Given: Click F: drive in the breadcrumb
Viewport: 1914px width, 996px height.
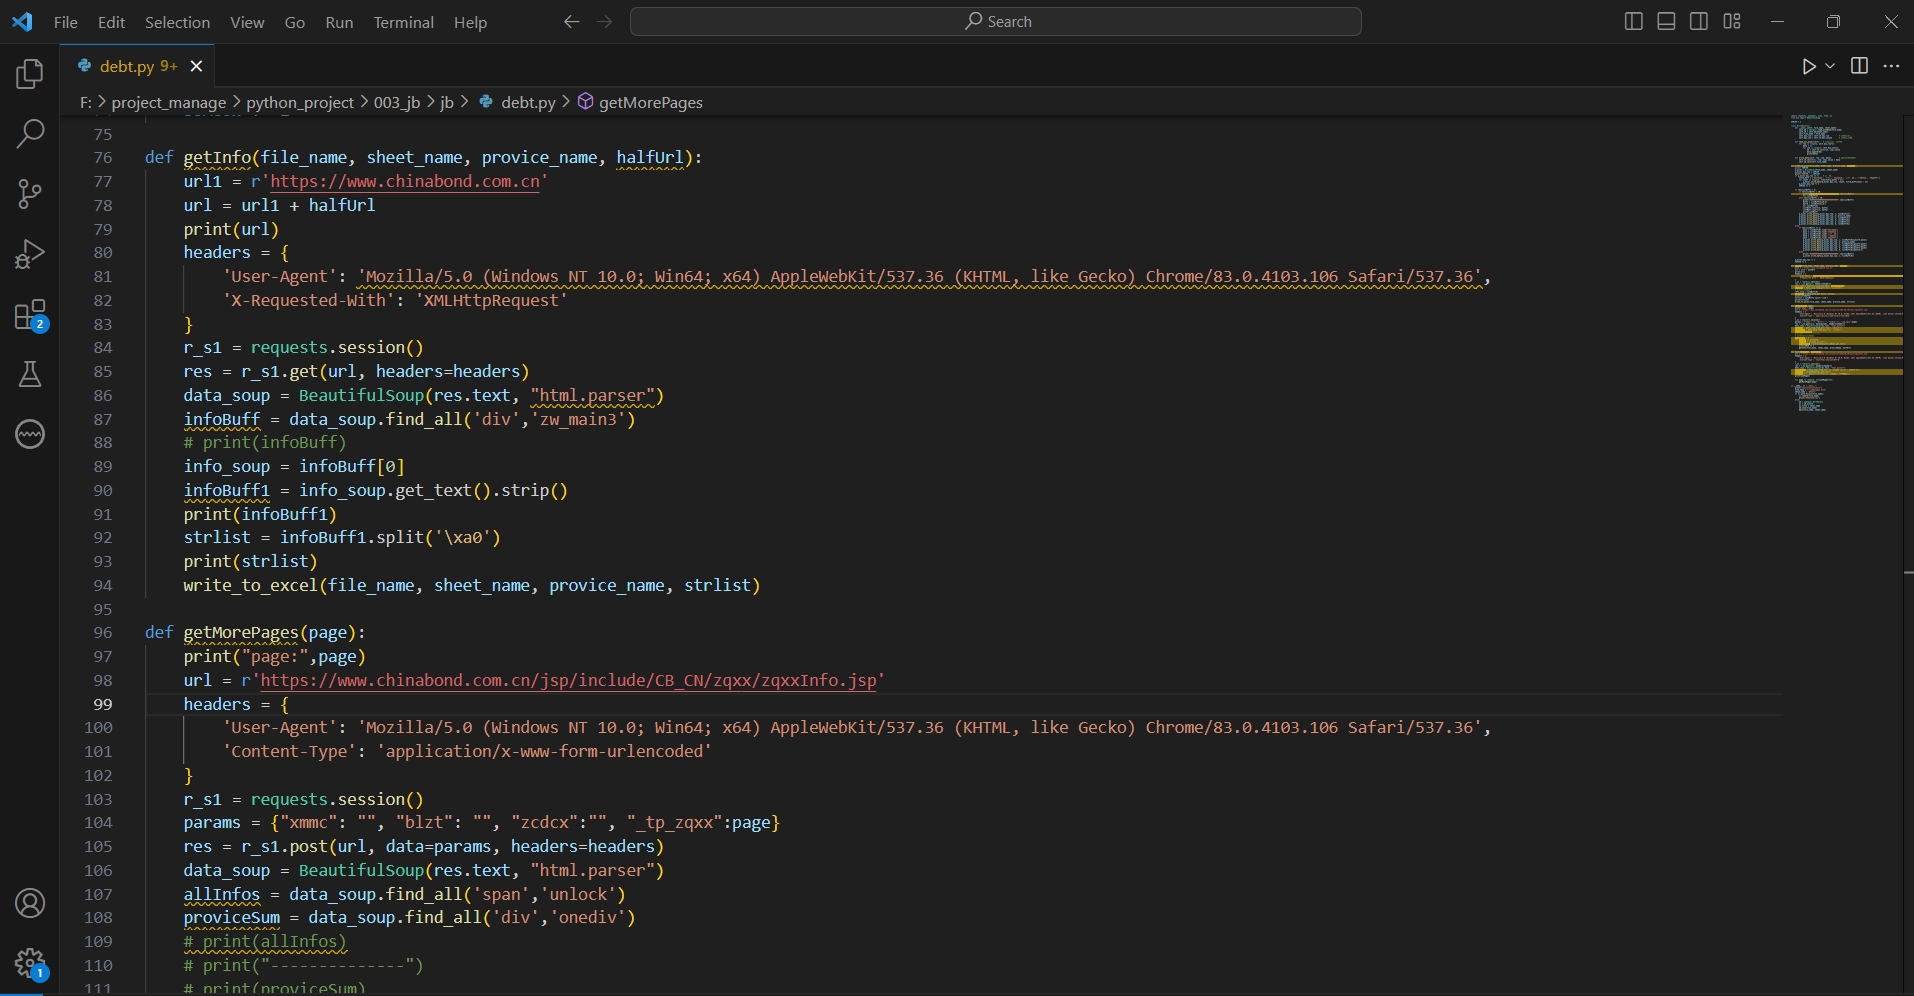Looking at the screenshot, I should [85, 102].
